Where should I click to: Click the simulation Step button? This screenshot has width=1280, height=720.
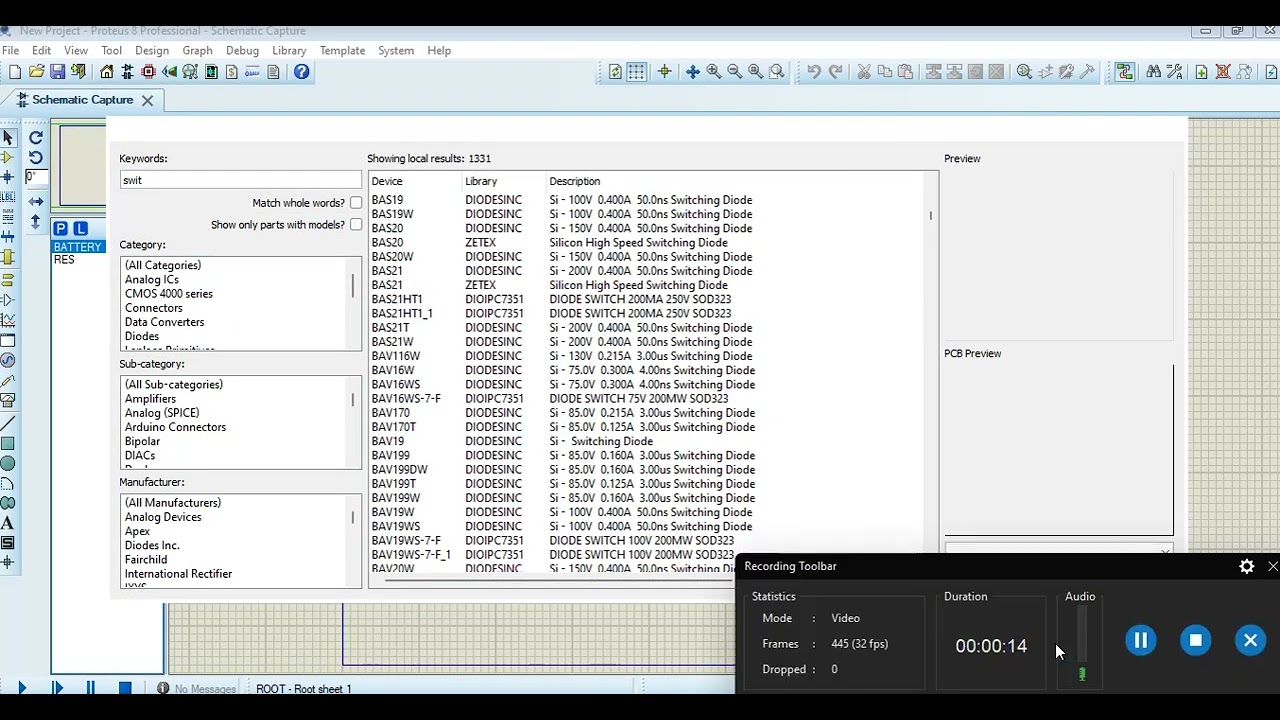(56, 688)
